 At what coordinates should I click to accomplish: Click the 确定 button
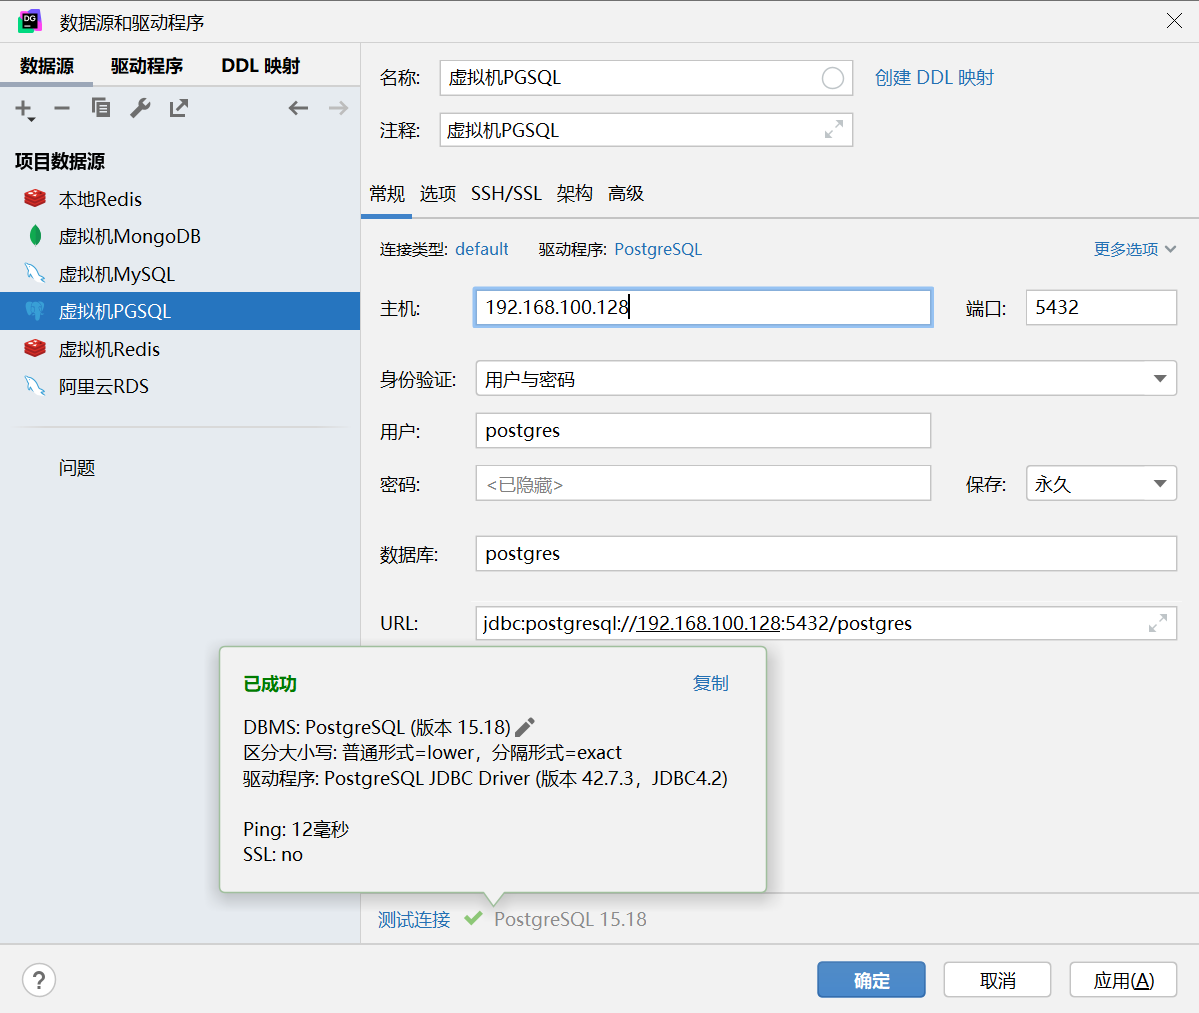pos(871,980)
